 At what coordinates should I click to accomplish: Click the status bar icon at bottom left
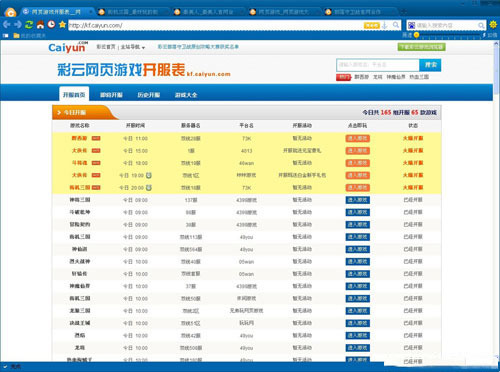(5, 367)
